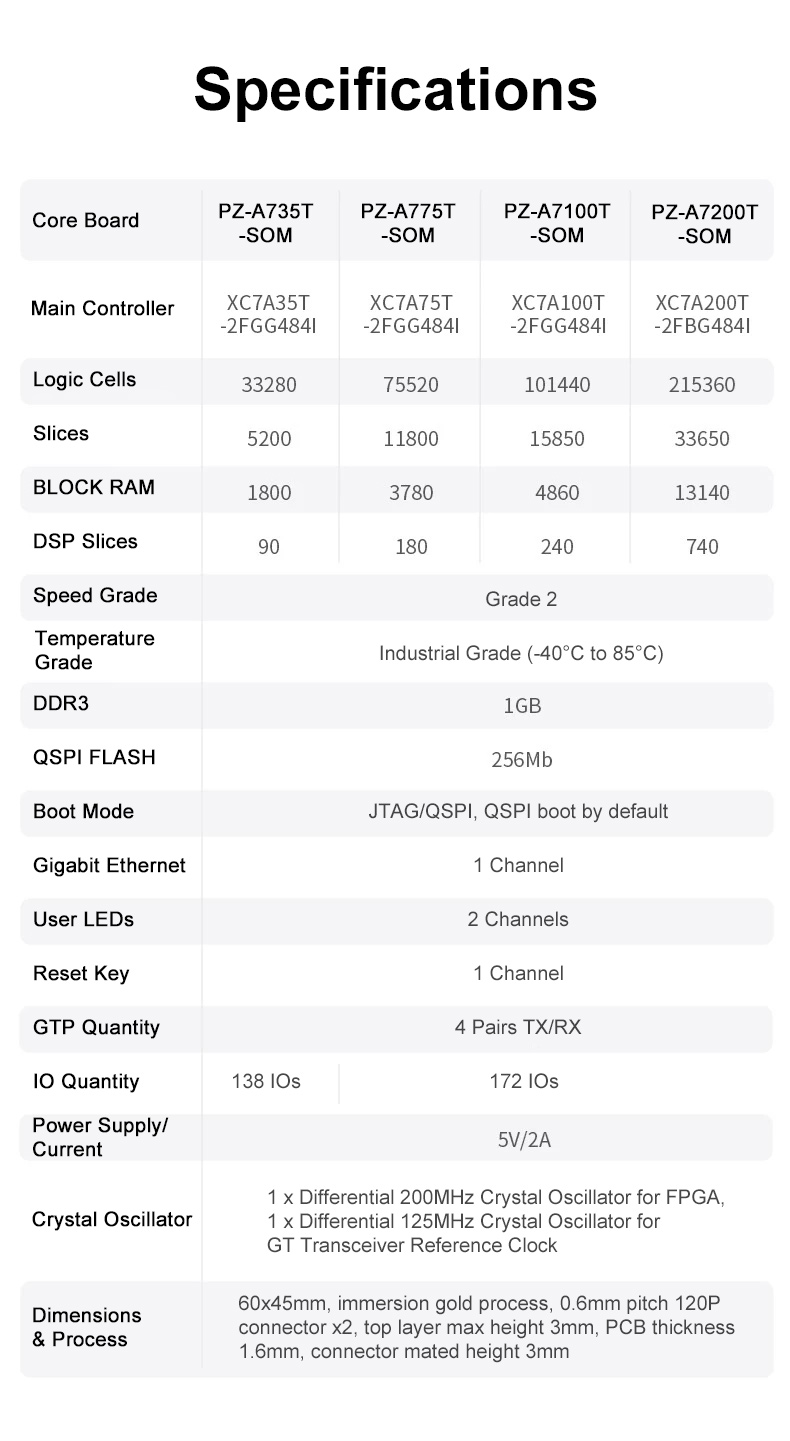This screenshot has width=790, height=1441.
Task: Click the BLOCK RAM row label
Action: 94,487
